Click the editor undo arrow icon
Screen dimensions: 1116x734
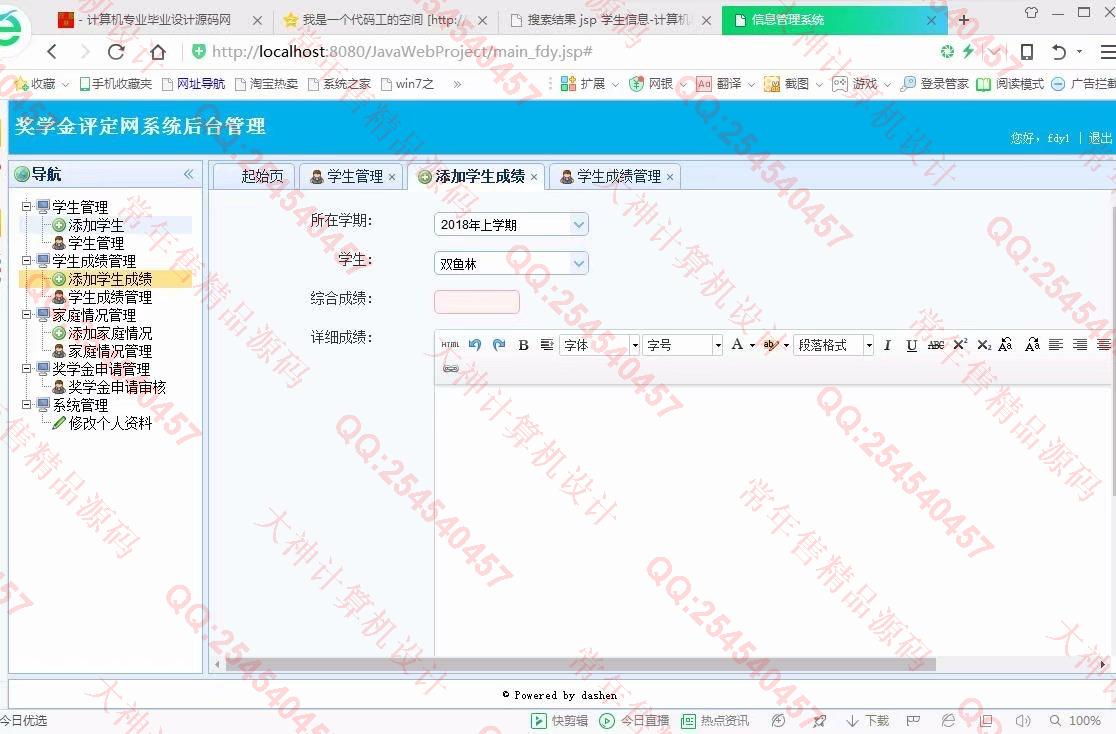475,345
